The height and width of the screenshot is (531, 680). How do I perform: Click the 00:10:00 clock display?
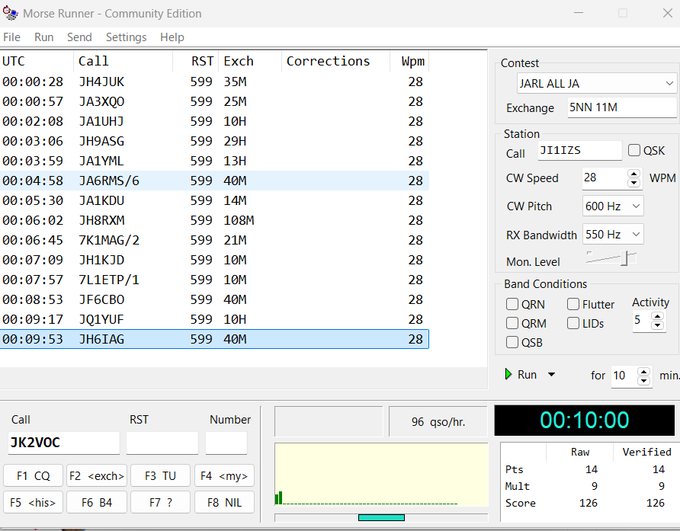(584, 420)
